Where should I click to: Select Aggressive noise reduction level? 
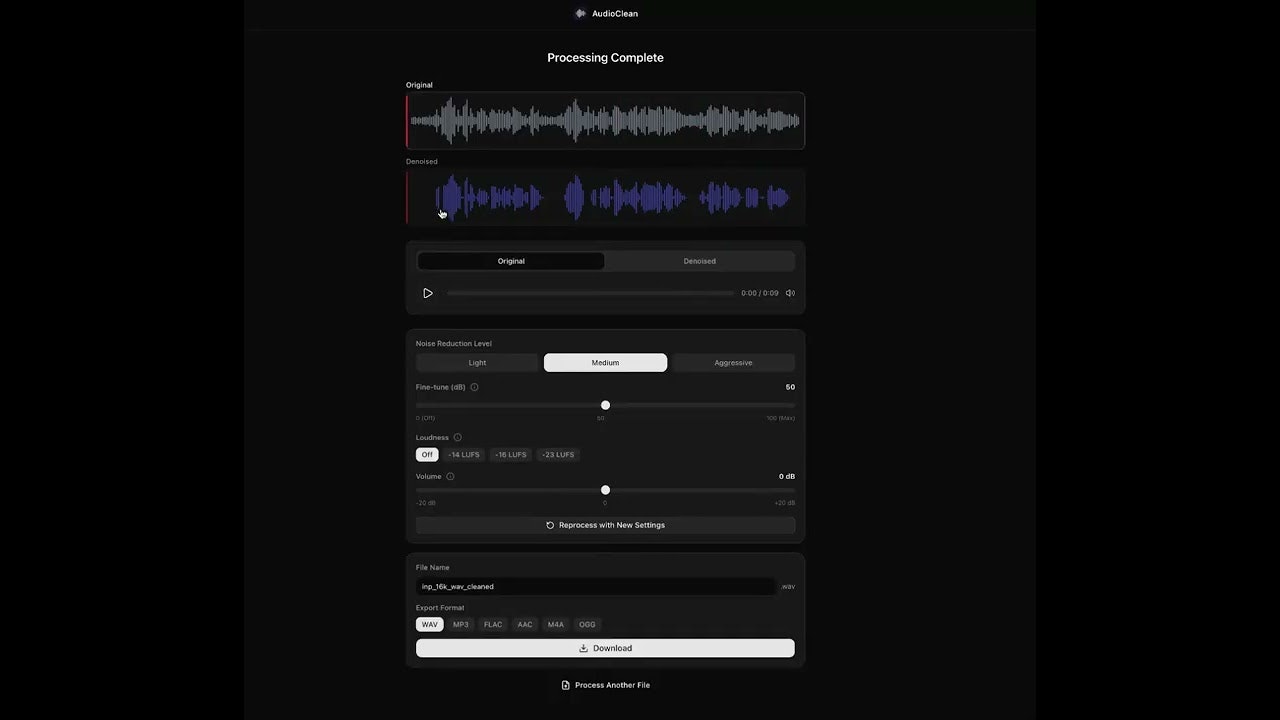(x=733, y=362)
